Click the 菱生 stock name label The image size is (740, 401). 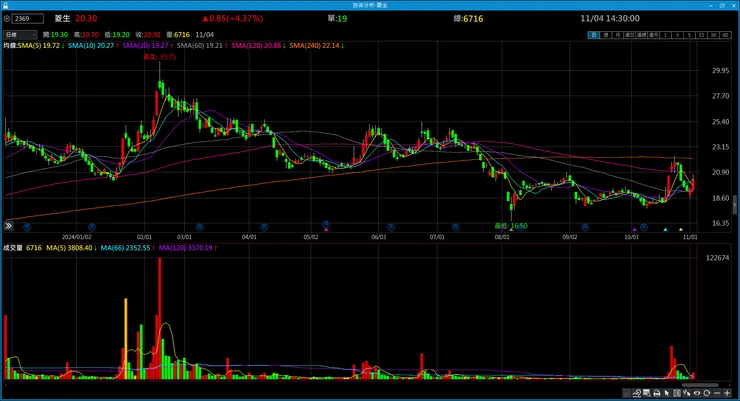tap(62, 18)
